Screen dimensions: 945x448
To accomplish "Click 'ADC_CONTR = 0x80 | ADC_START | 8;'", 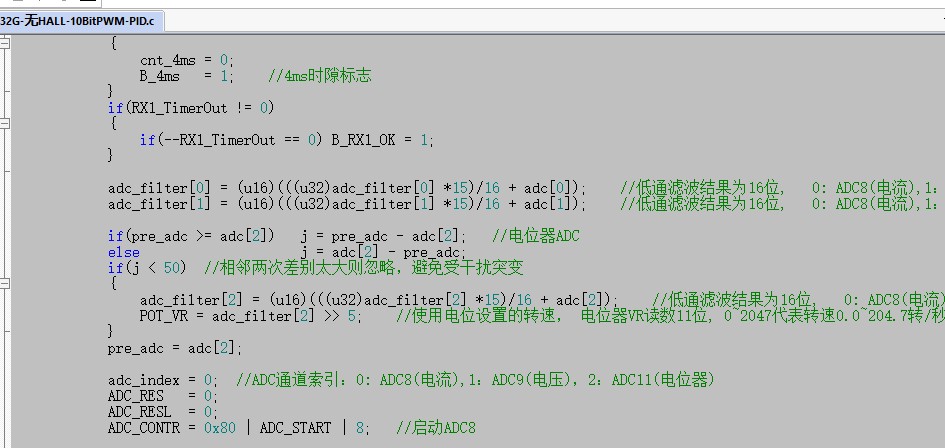I will point(240,428).
